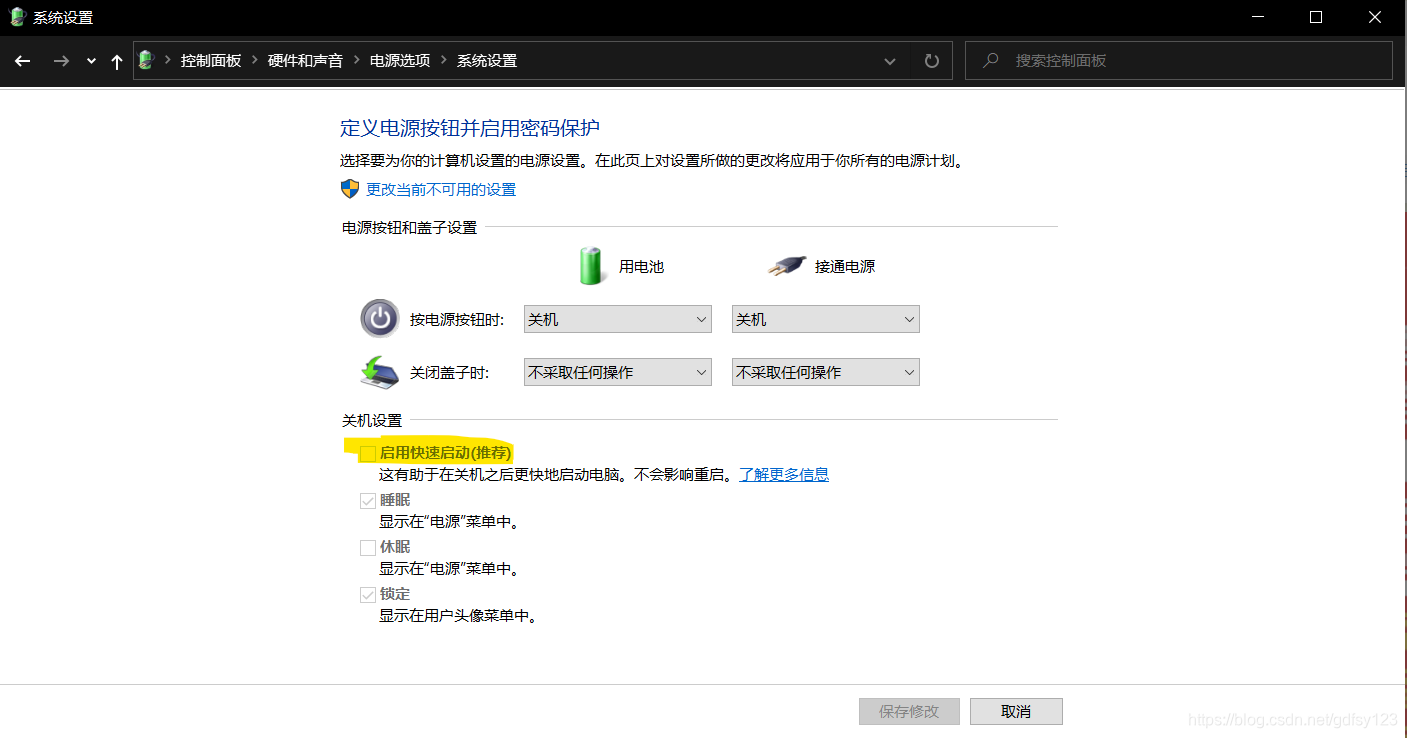Toggle the 睡眠 checkbox
Viewport: 1407px width, 738px height.
(368, 500)
